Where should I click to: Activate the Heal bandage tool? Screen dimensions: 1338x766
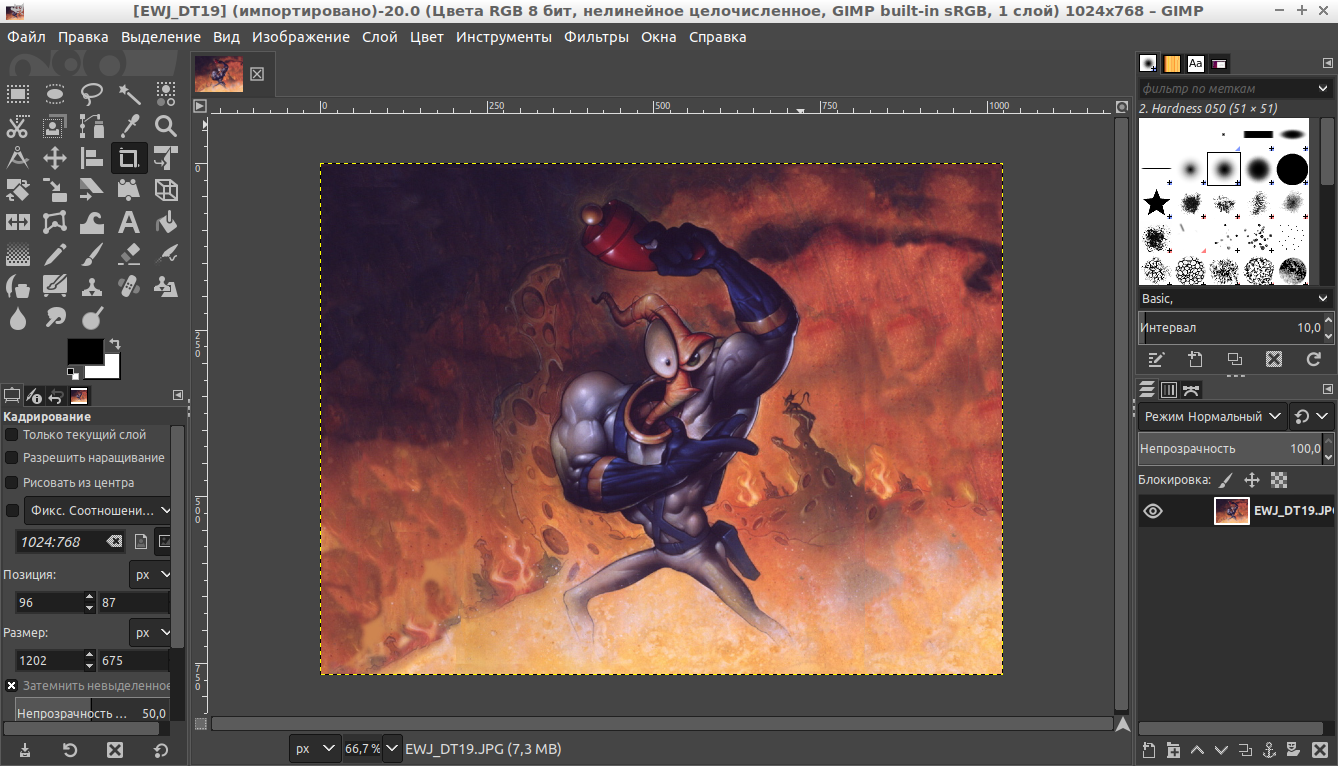[129, 287]
